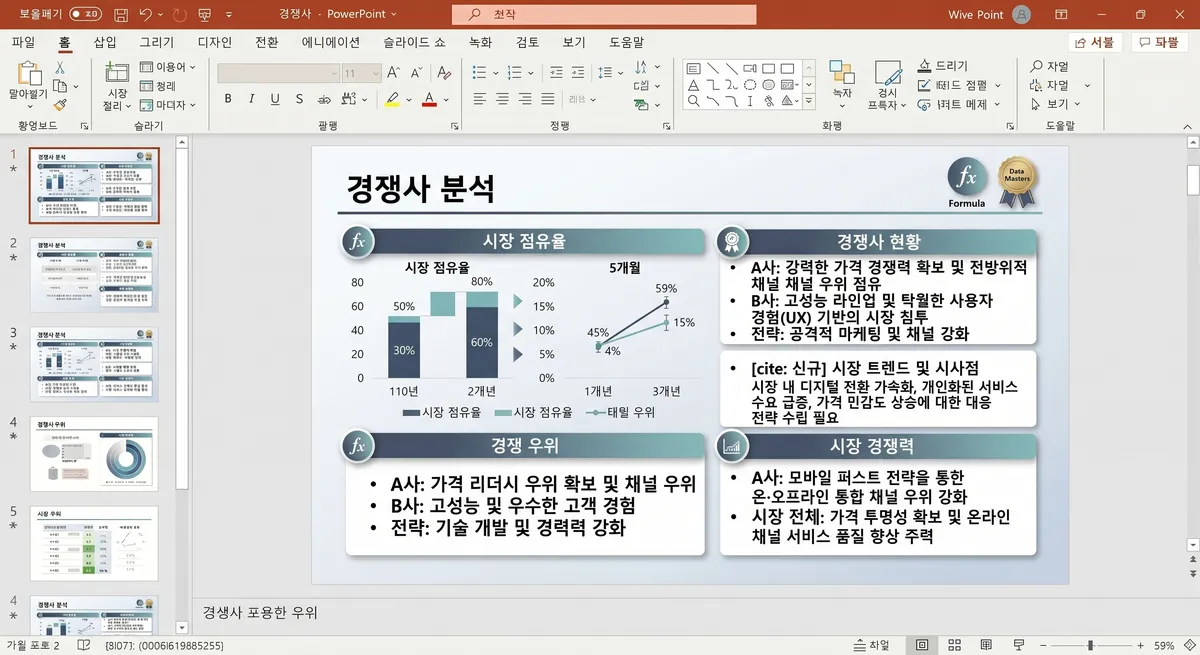Viewport: 1200px width, 655px height.
Task: Click the accessibility book icon in status bar
Action: pyautogui.click(x=86, y=646)
